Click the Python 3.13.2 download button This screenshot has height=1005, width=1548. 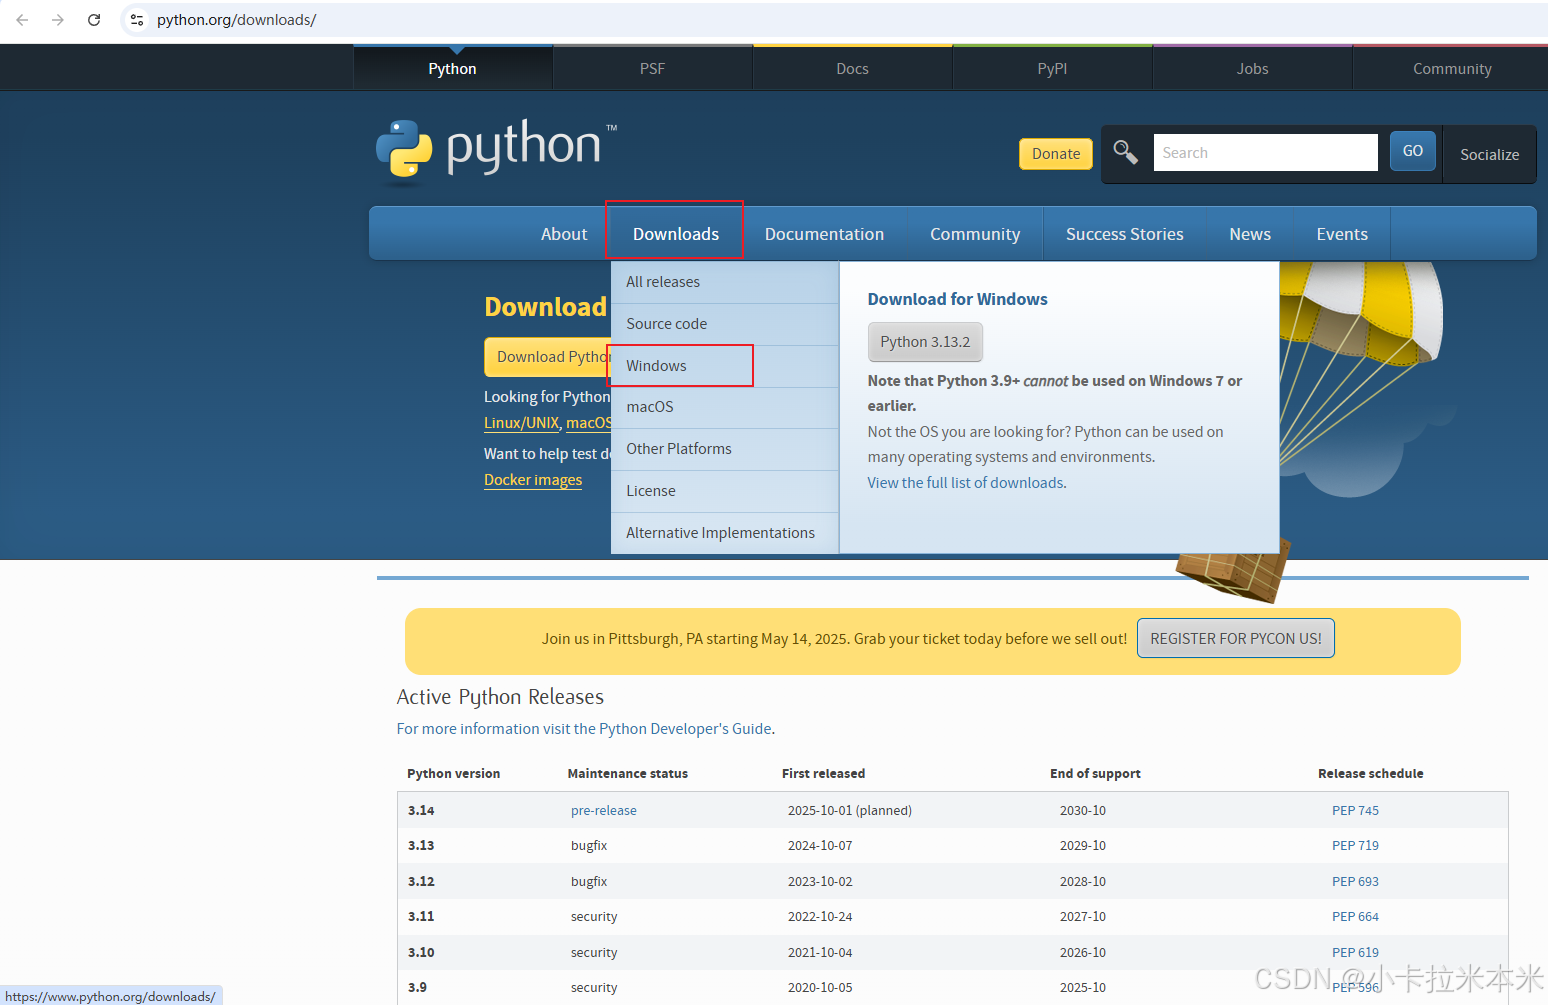925,342
